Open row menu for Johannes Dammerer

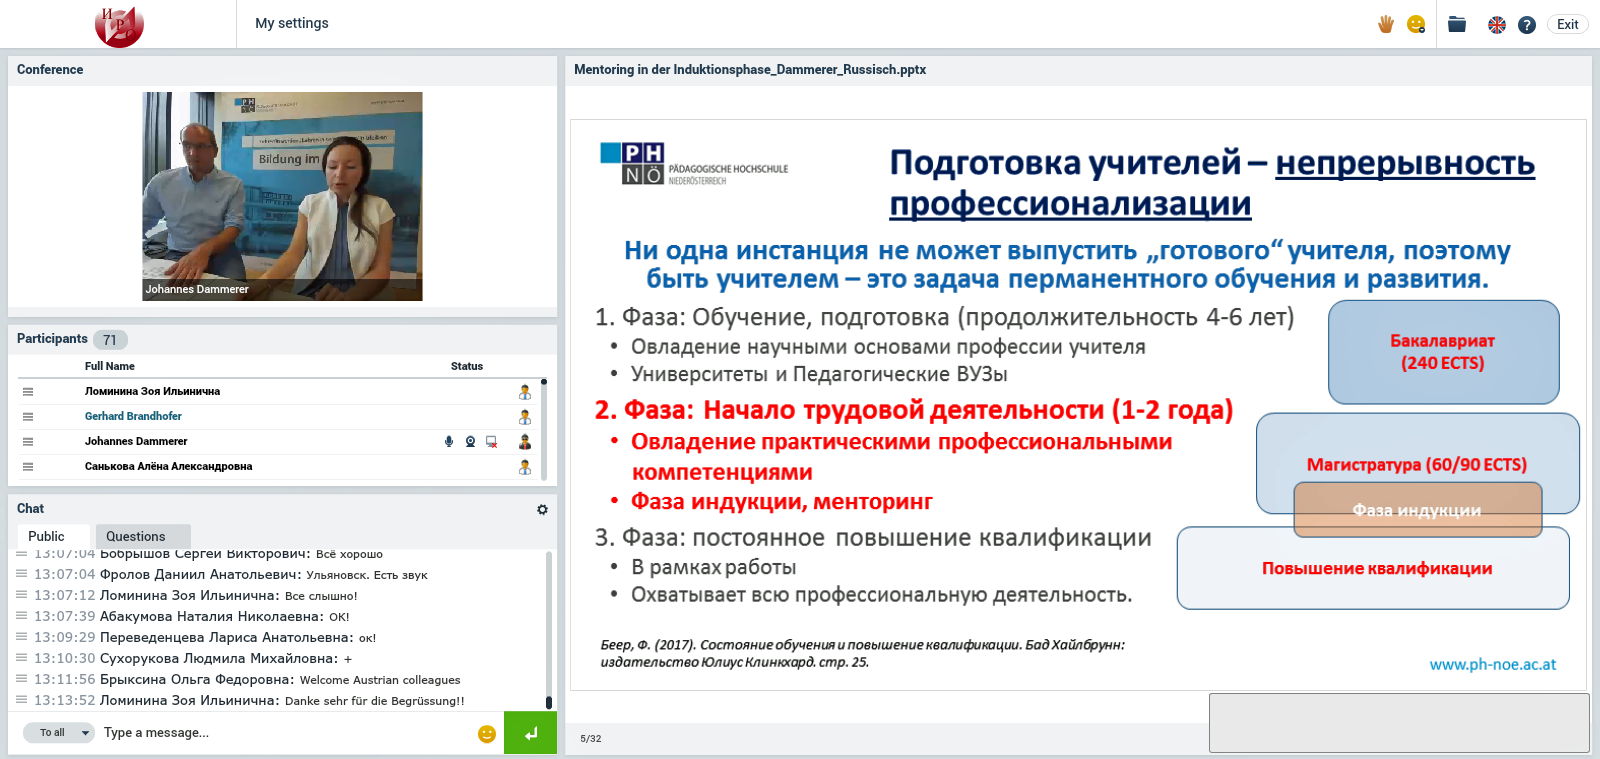28,442
